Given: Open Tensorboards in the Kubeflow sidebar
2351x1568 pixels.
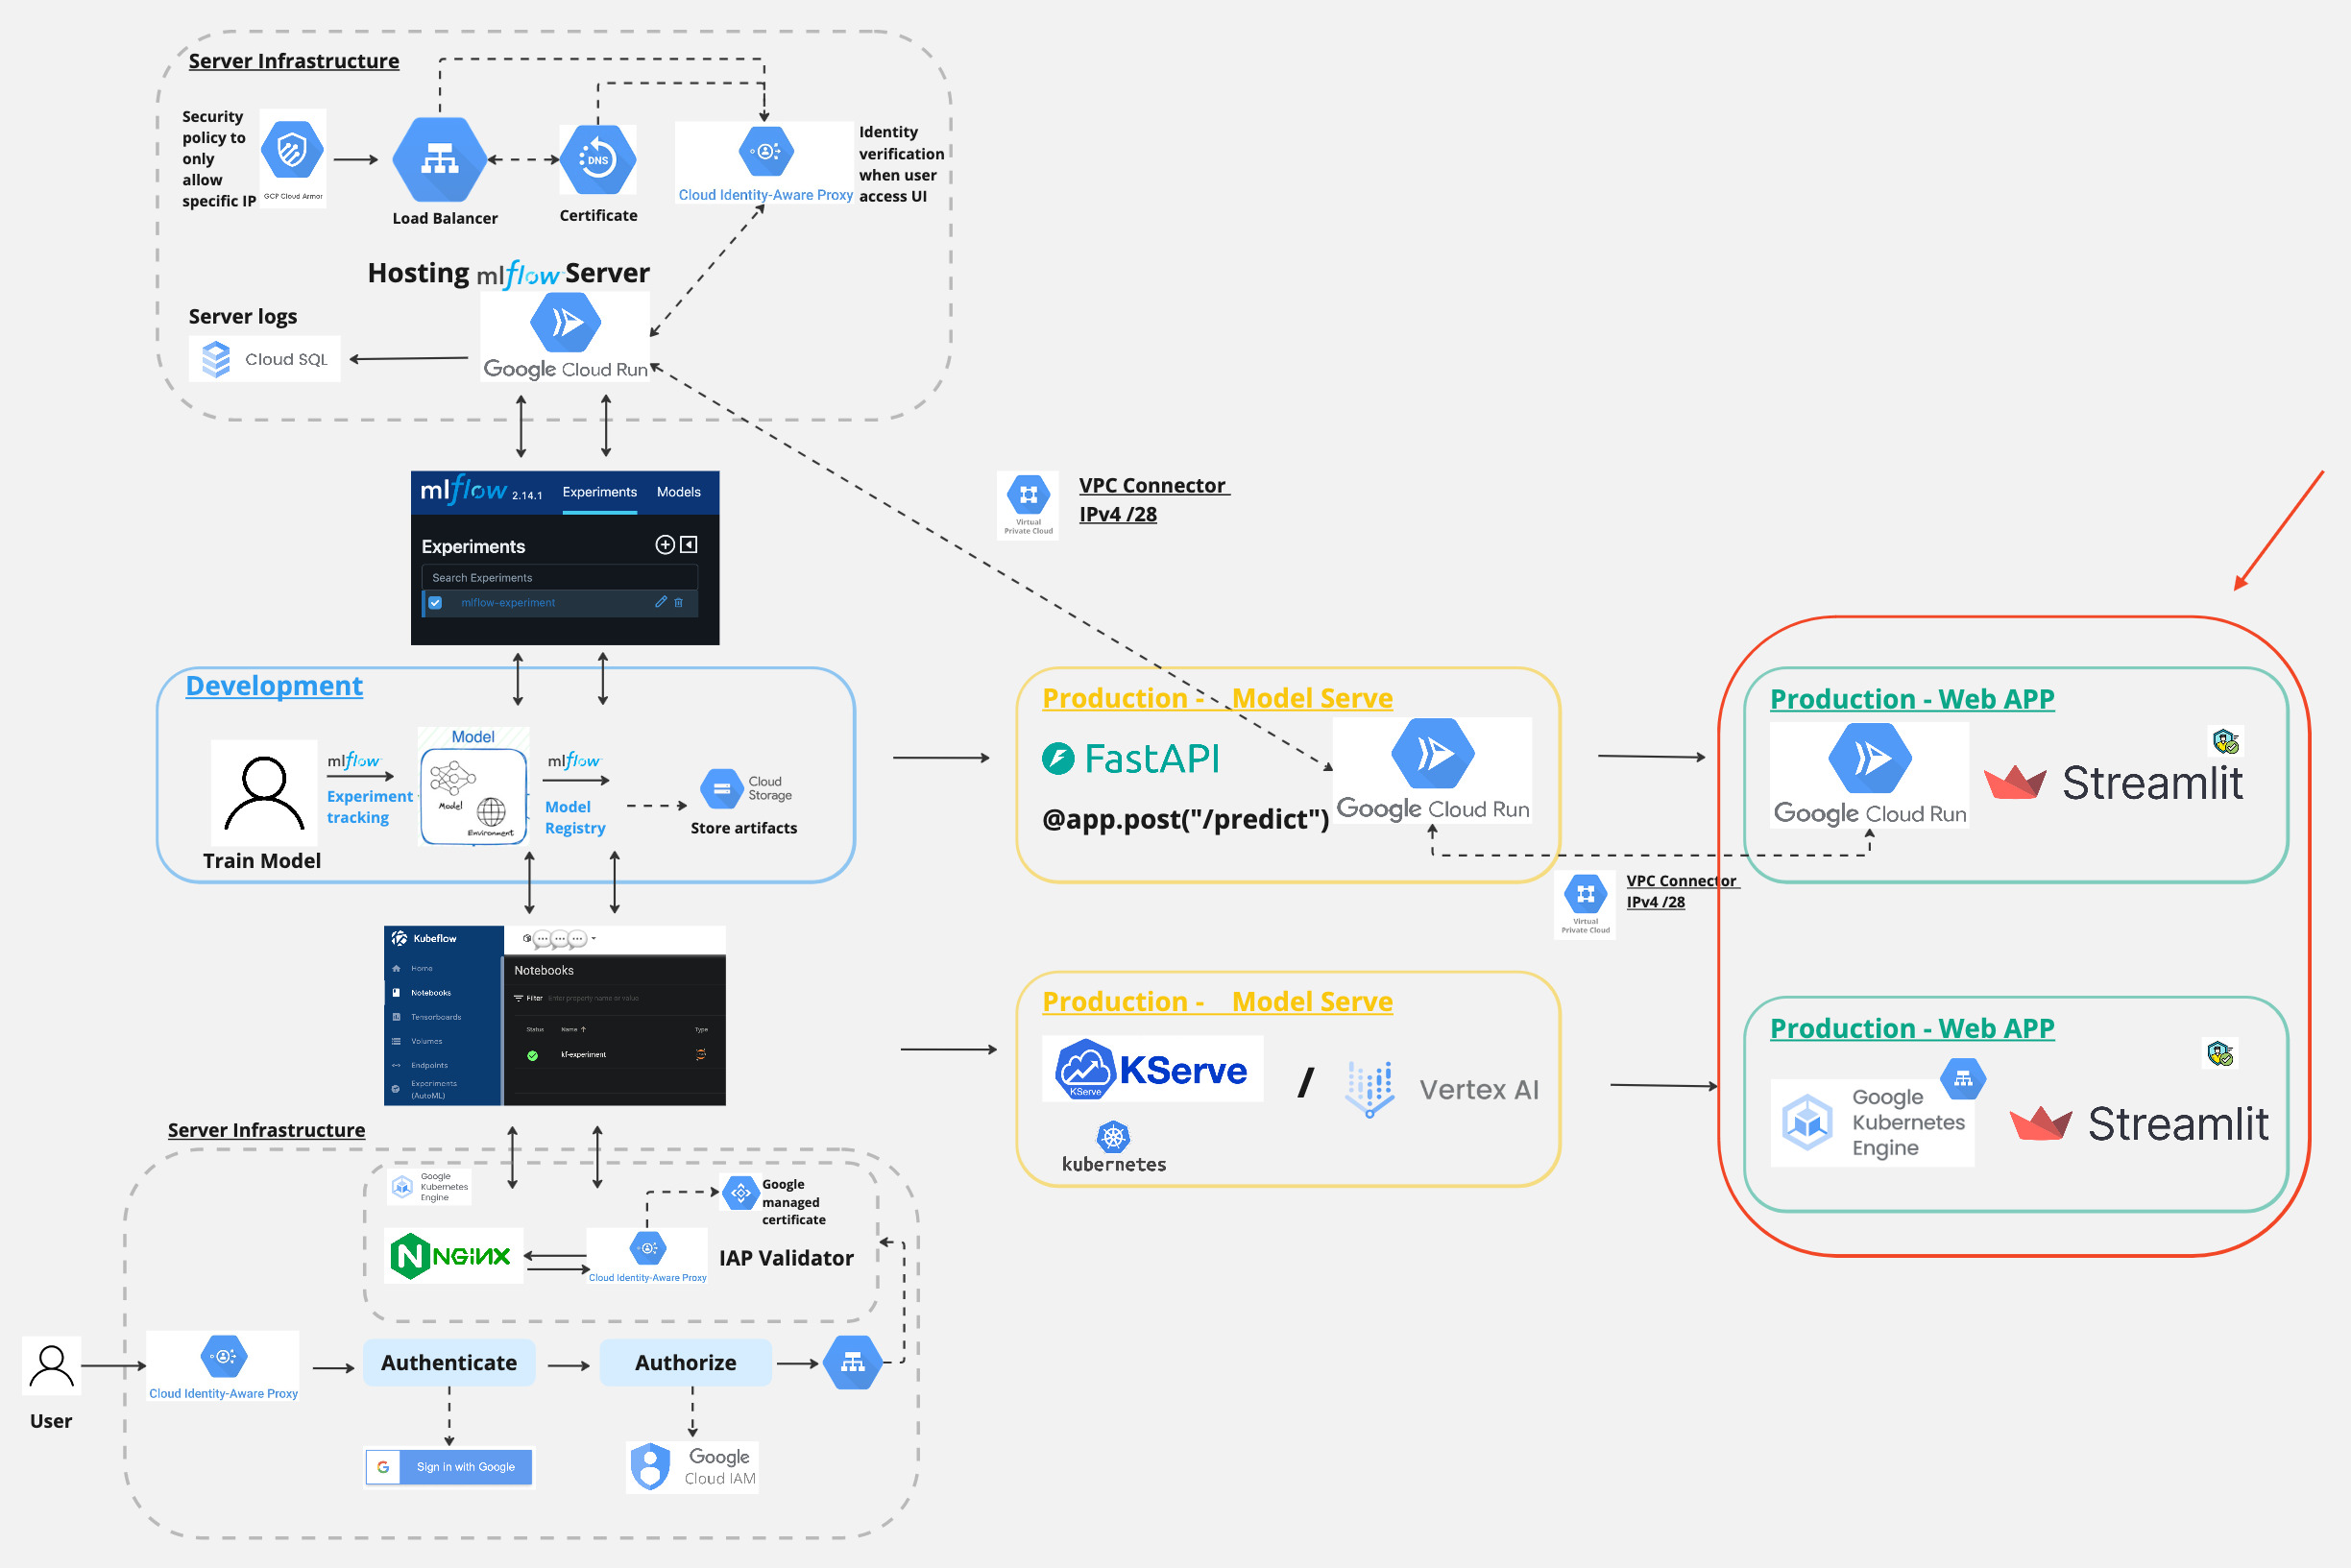Looking at the screenshot, I should 436,1017.
